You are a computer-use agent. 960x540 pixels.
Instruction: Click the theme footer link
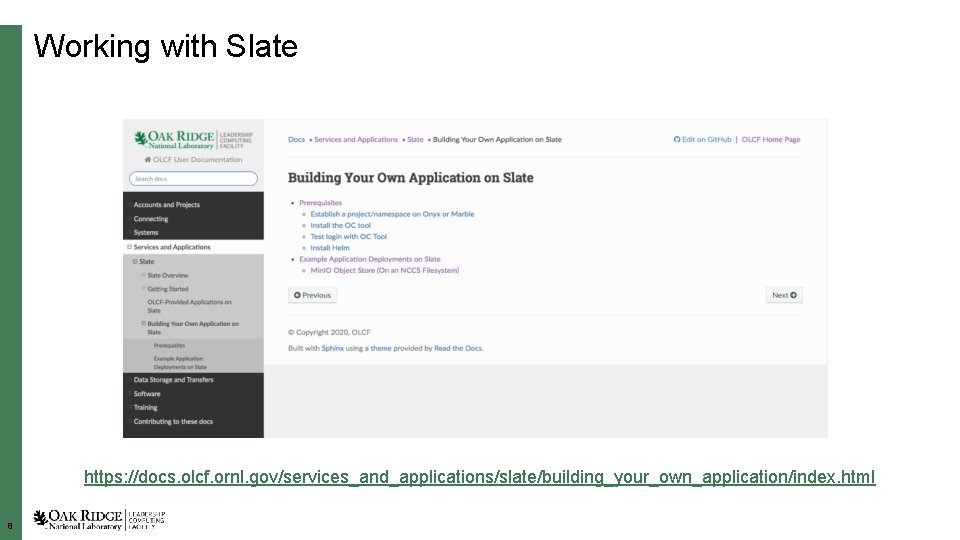click(381, 348)
